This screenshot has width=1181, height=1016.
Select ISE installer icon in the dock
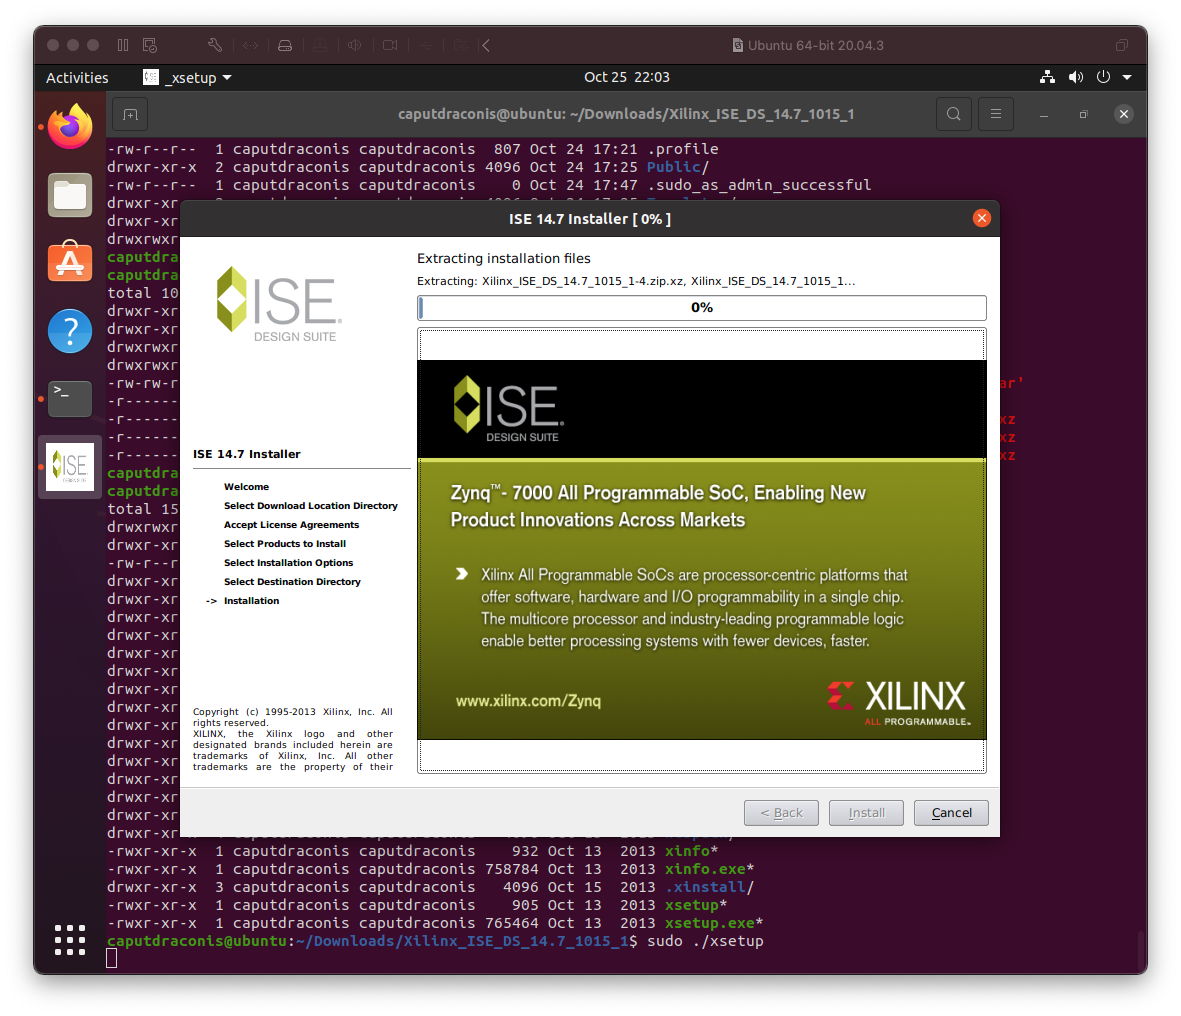70,467
